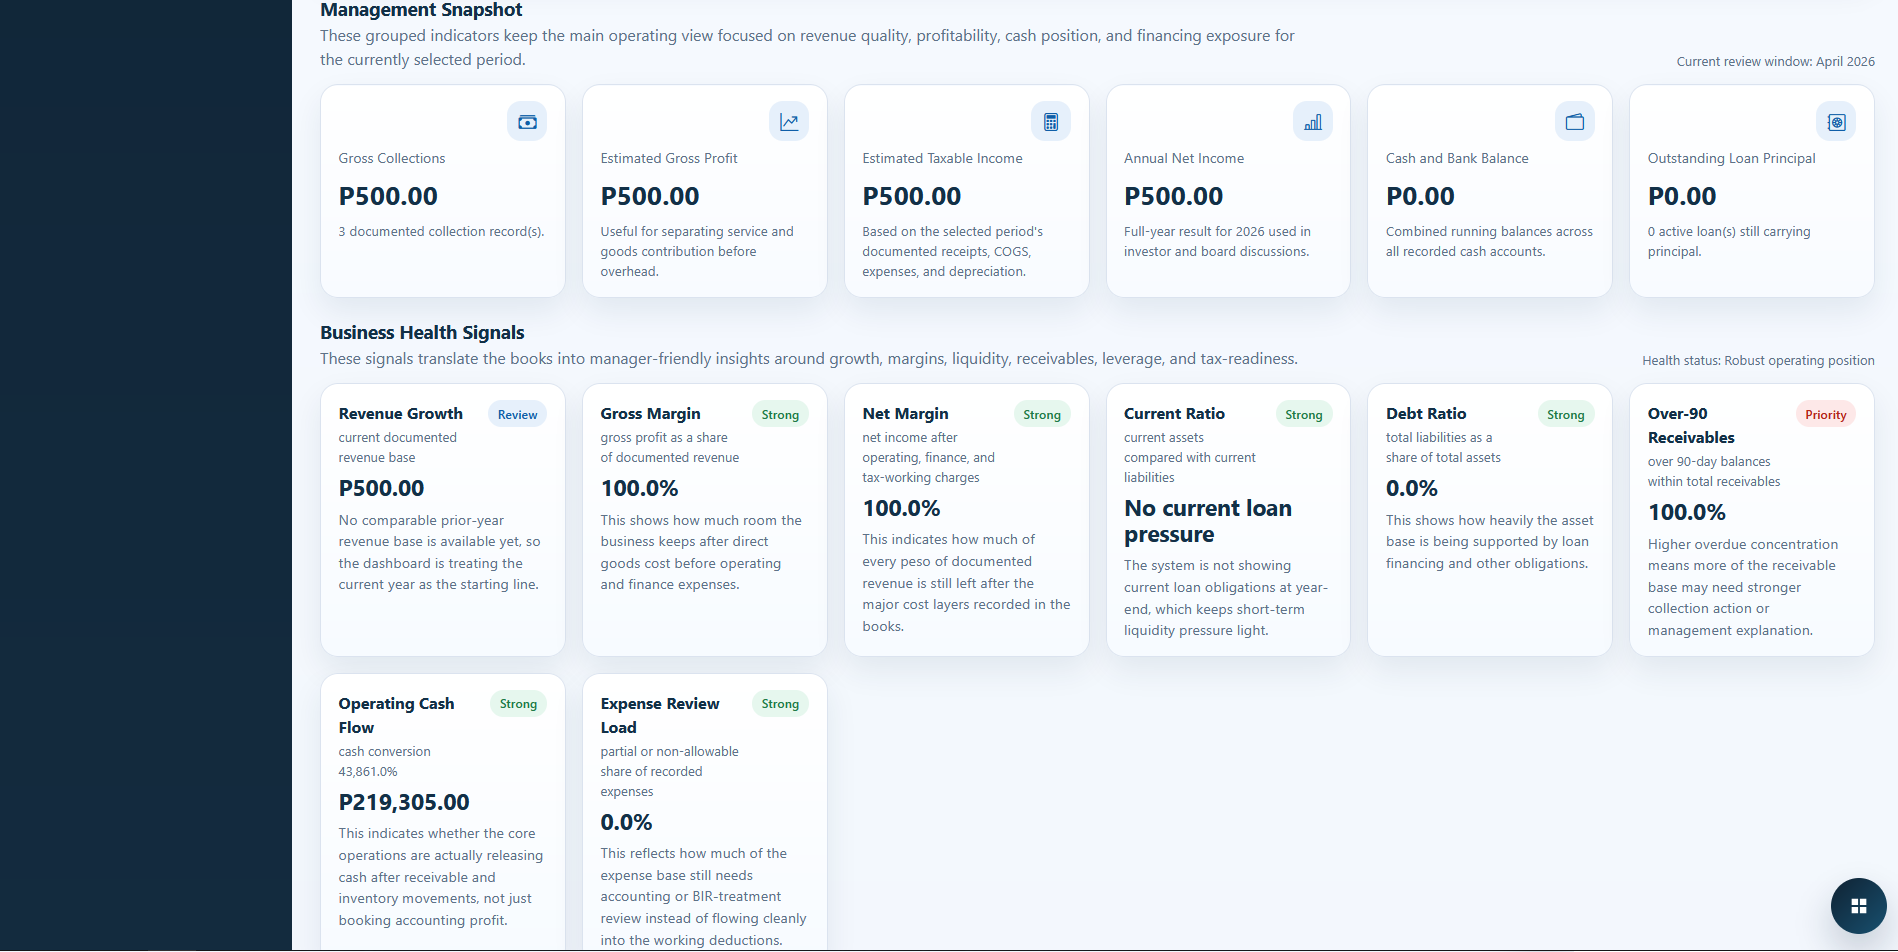Open the floating grid menu button
1898x952 pixels.
pos(1859,906)
